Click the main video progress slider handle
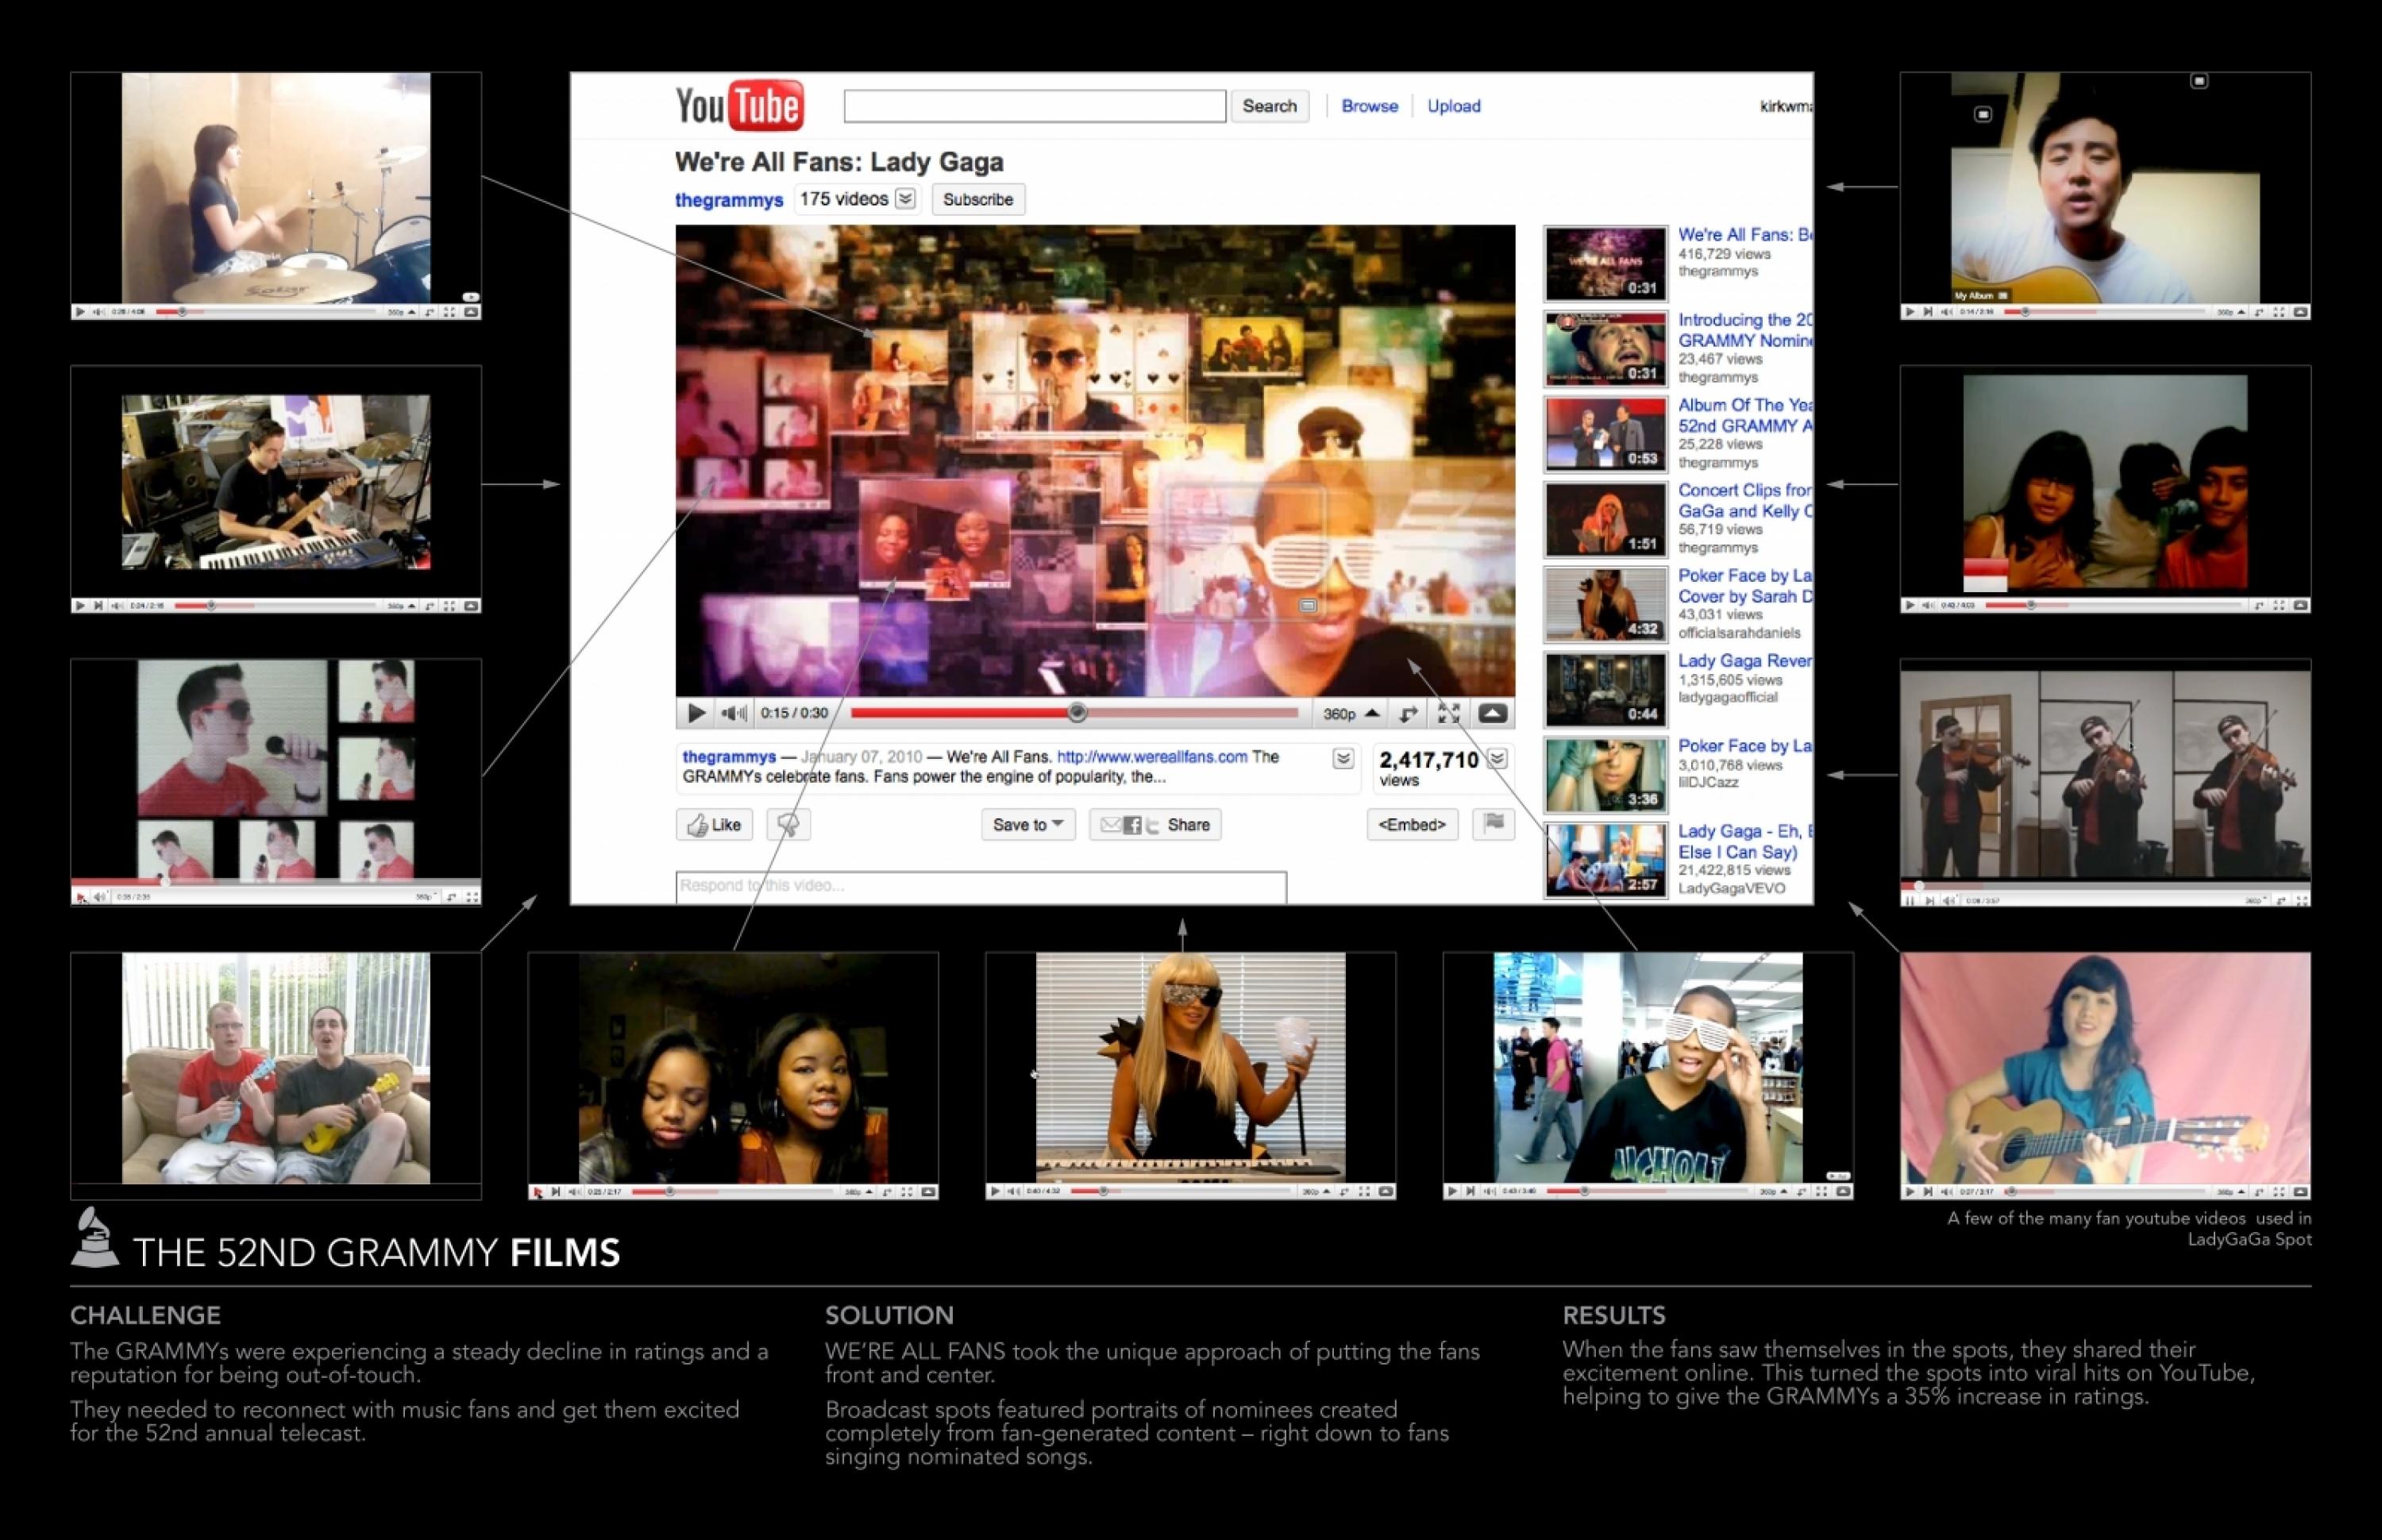 pos(1076,713)
